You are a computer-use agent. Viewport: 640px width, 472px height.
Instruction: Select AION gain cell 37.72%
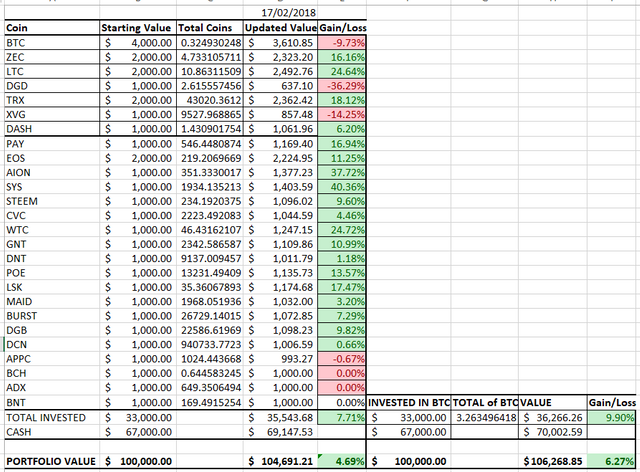[x=342, y=172]
